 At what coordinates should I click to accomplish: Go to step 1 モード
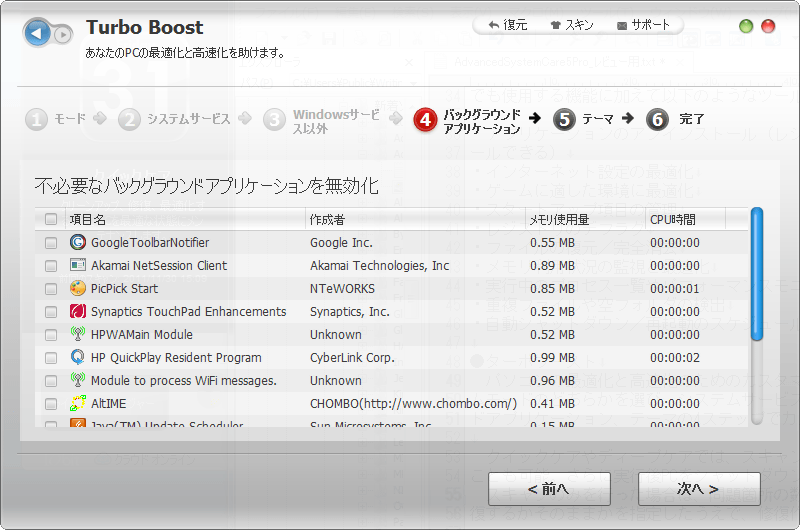[56, 119]
